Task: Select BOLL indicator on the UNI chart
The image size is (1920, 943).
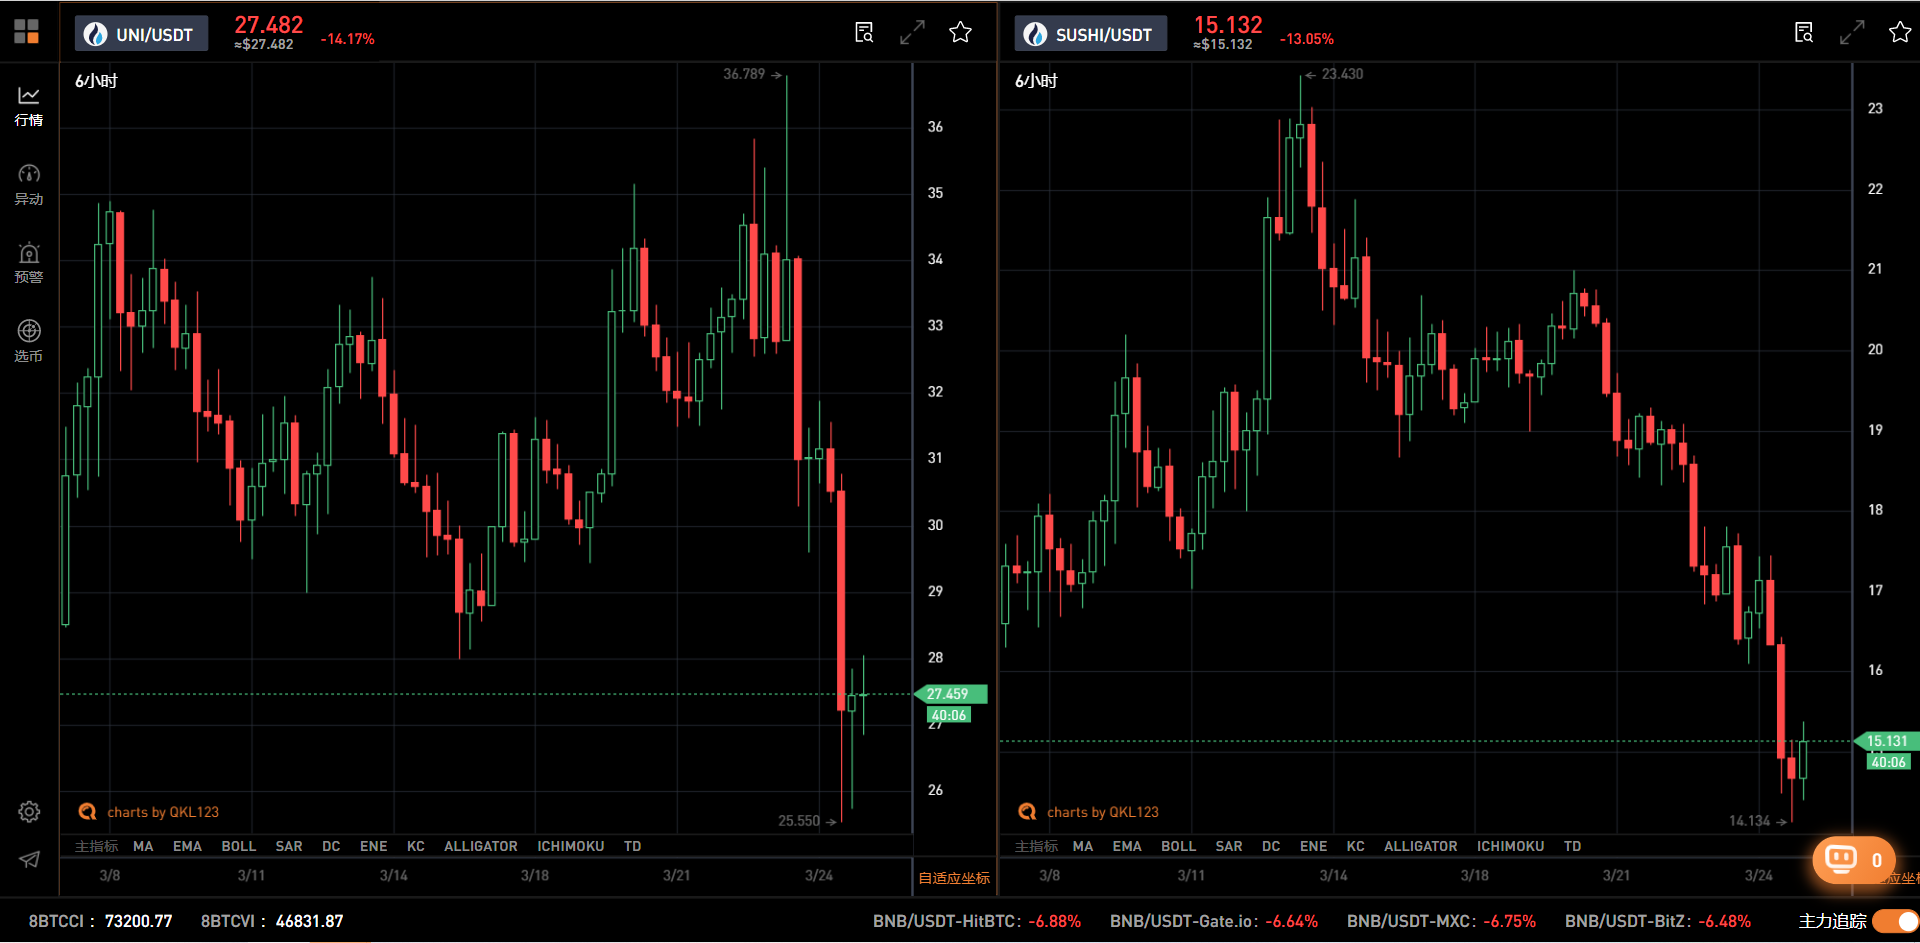Action: pos(238,846)
